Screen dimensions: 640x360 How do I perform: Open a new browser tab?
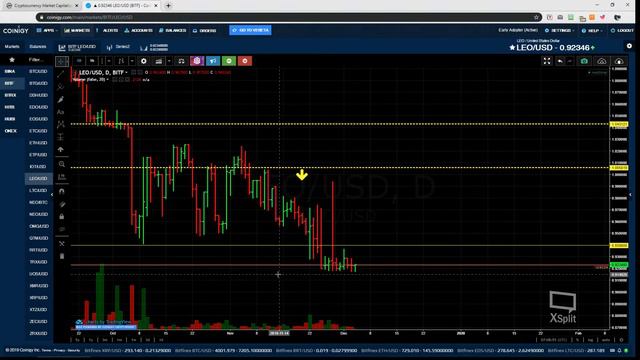pyautogui.click(x=168, y=6)
